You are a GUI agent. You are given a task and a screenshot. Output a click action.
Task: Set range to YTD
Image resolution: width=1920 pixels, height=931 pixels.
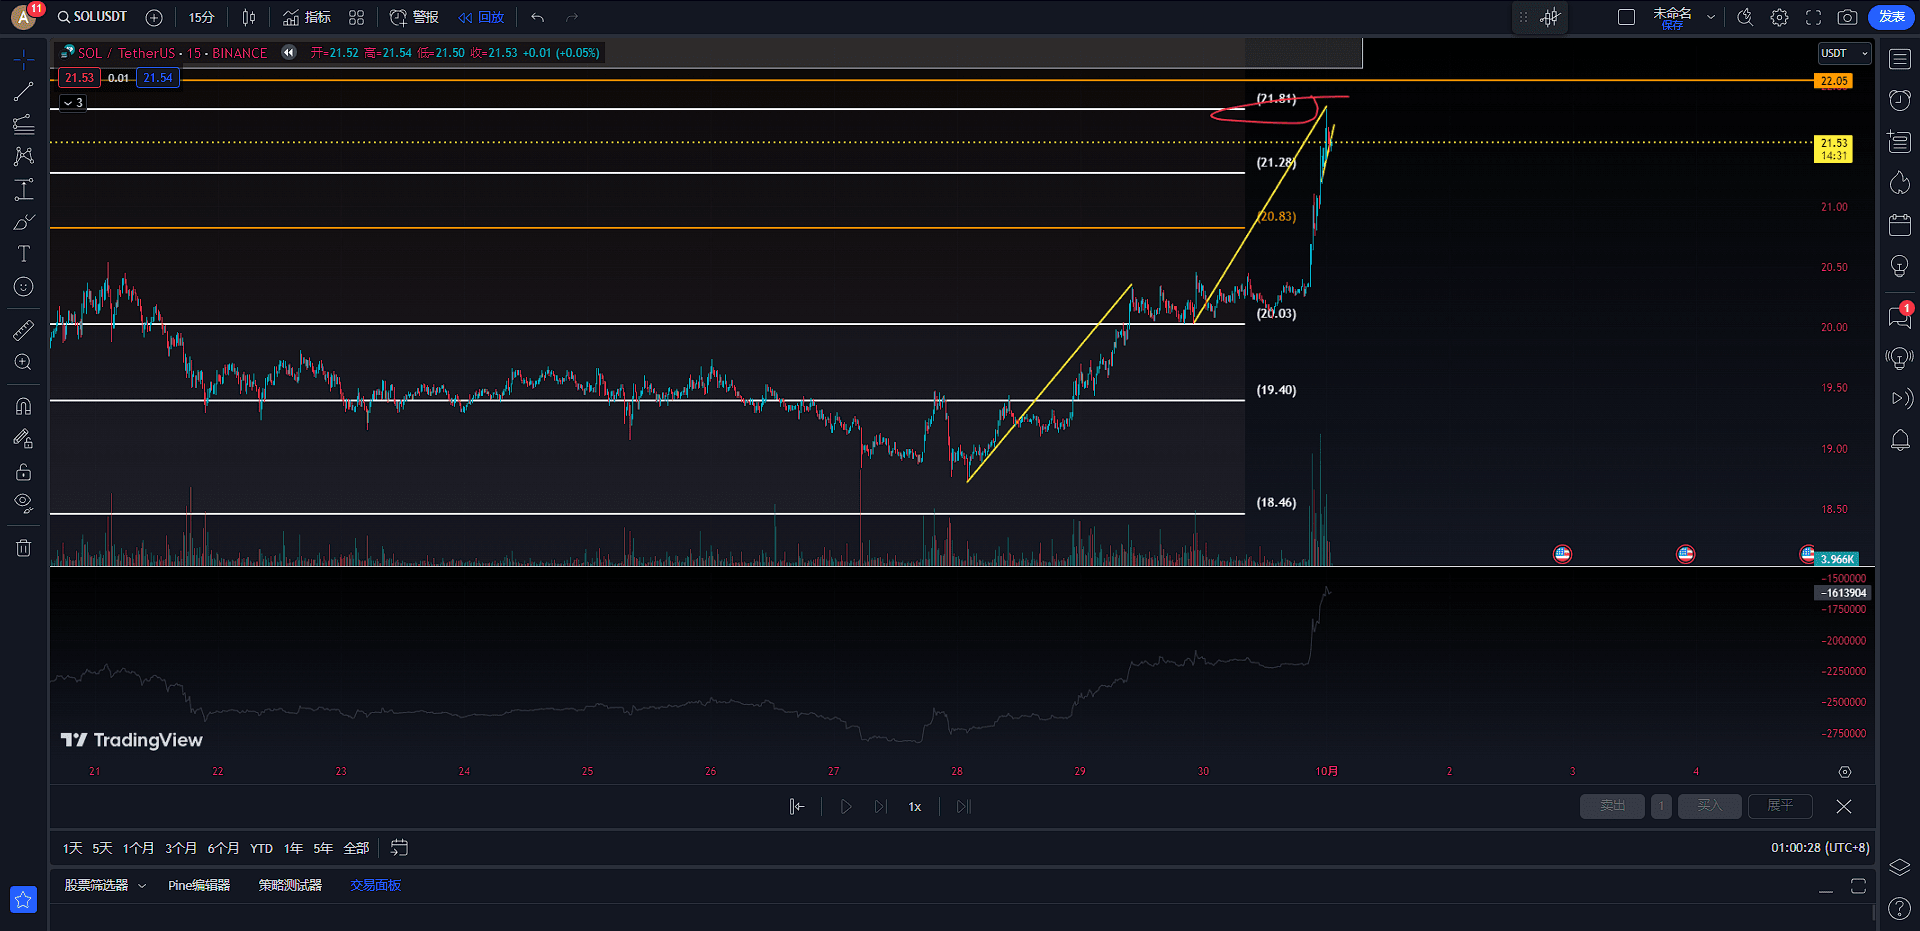coord(261,848)
